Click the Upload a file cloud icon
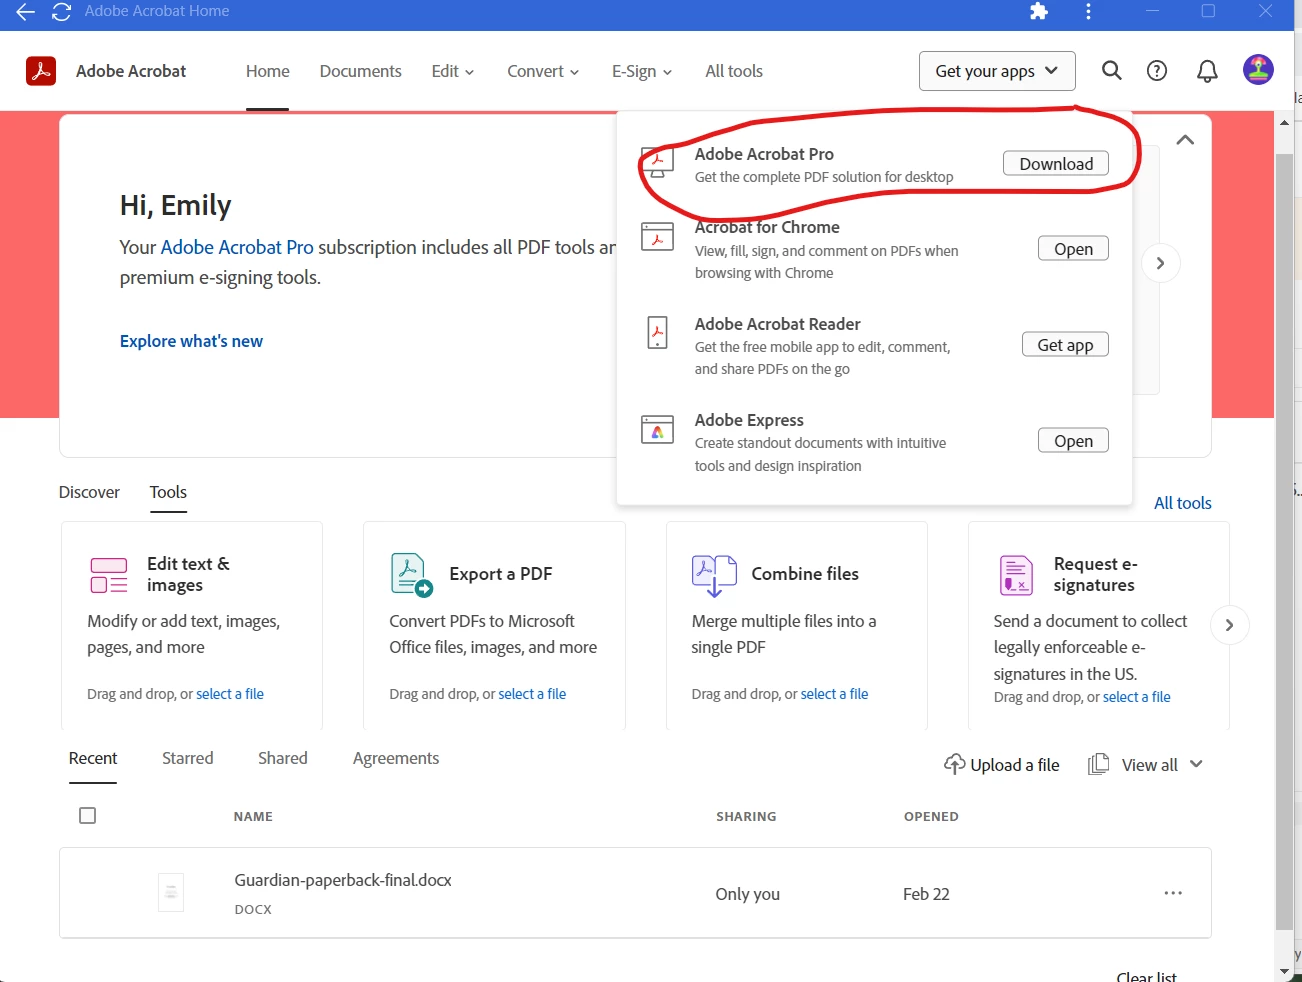This screenshot has height=982, width=1302. click(954, 764)
